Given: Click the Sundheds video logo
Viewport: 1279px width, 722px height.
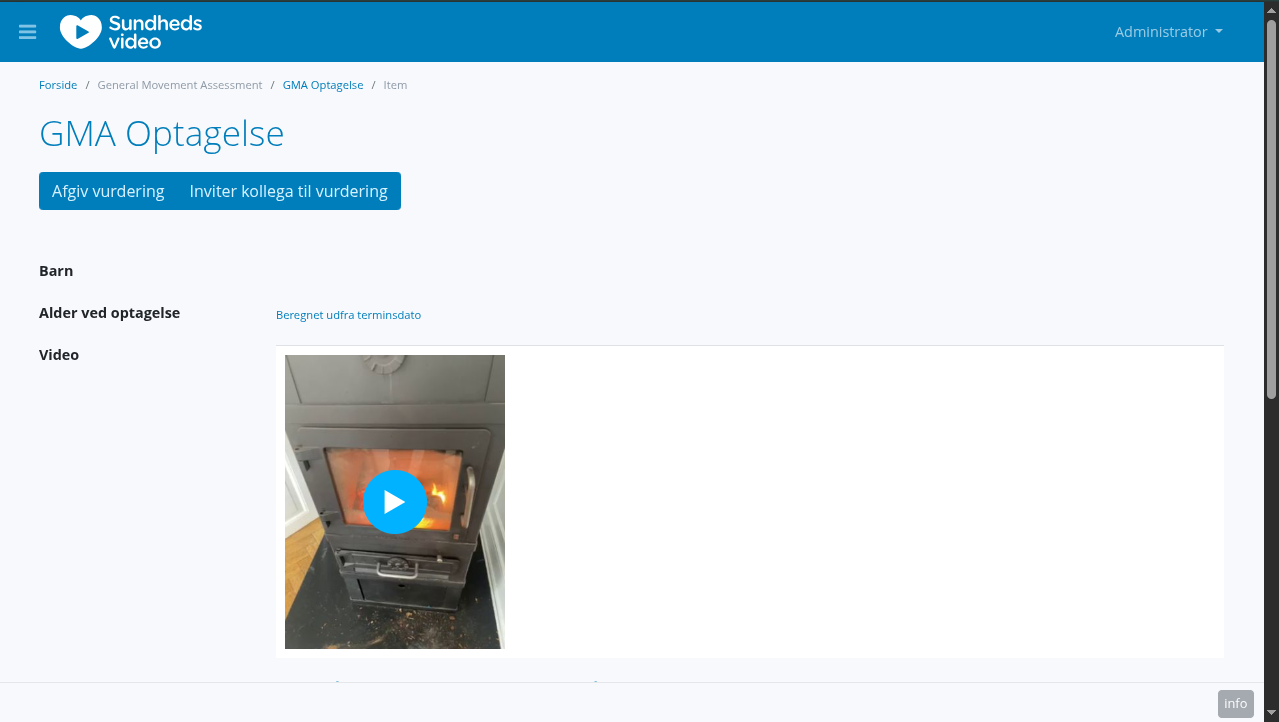Looking at the screenshot, I should point(131,32).
